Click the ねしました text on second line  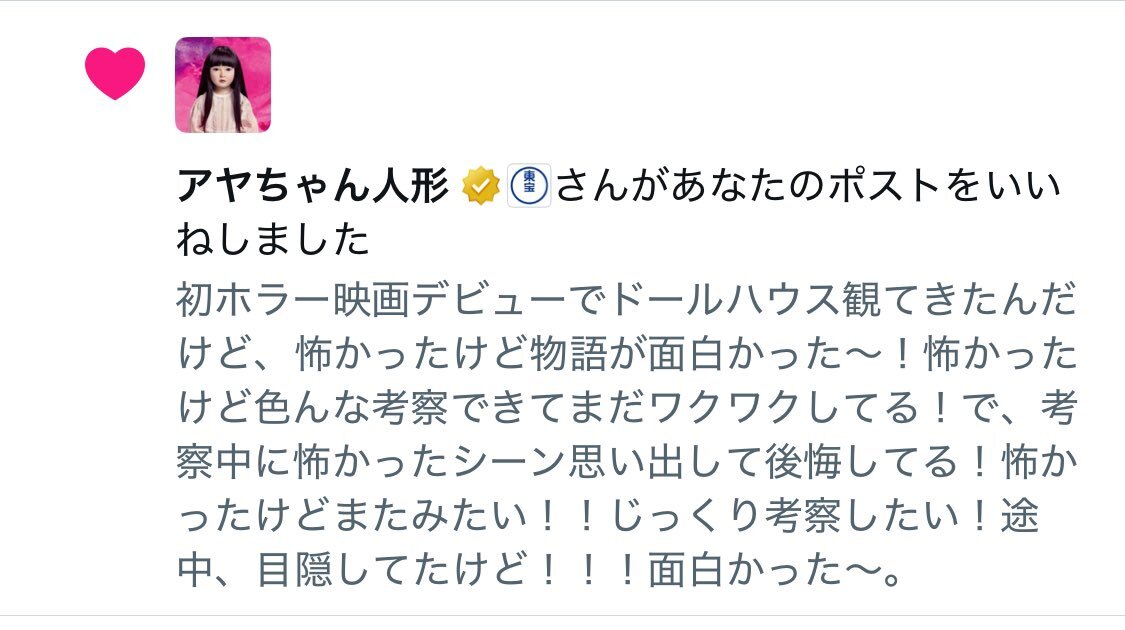pos(273,239)
